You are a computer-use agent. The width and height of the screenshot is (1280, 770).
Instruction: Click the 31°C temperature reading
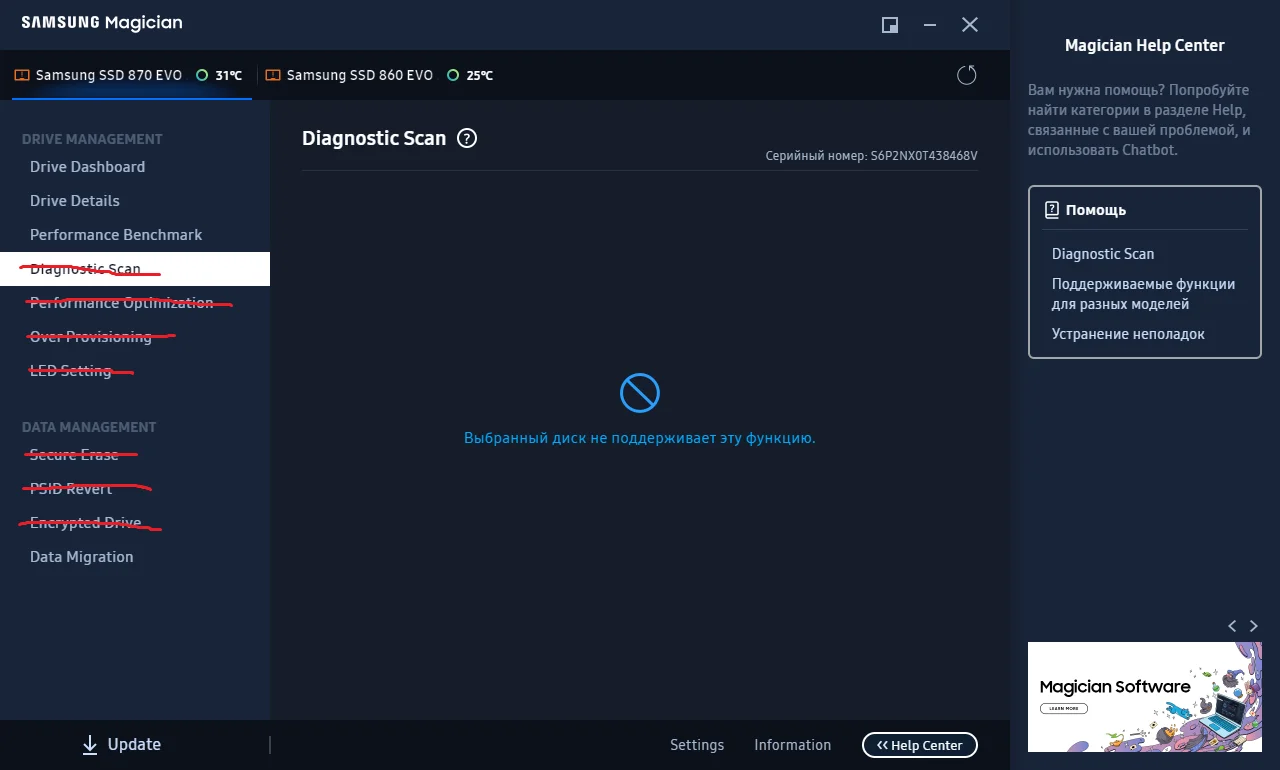point(229,75)
